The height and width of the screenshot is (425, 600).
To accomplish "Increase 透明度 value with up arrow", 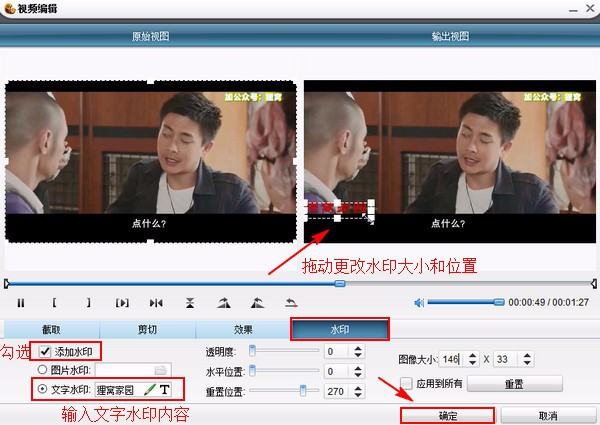I will [x=358, y=348].
